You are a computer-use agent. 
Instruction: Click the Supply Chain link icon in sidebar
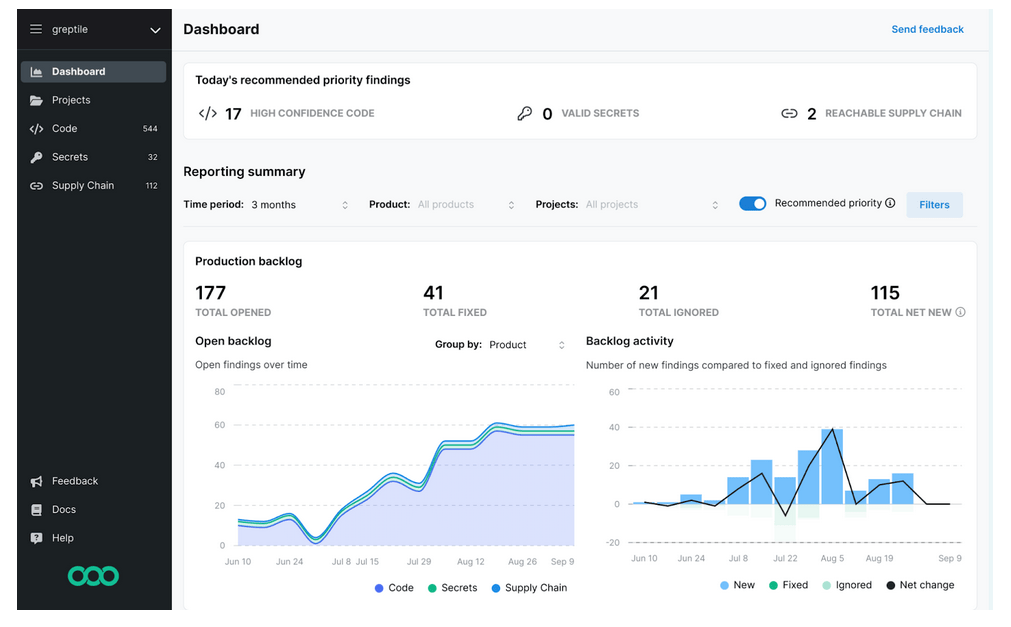click(x=37, y=185)
